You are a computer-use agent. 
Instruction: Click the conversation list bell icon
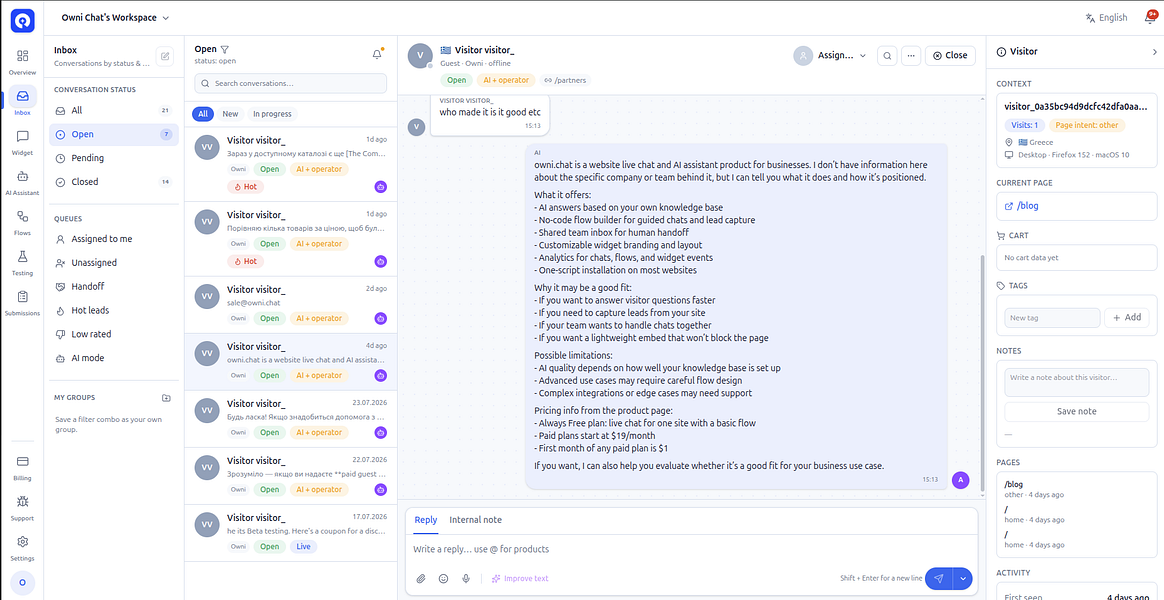(x=377, y=54)
